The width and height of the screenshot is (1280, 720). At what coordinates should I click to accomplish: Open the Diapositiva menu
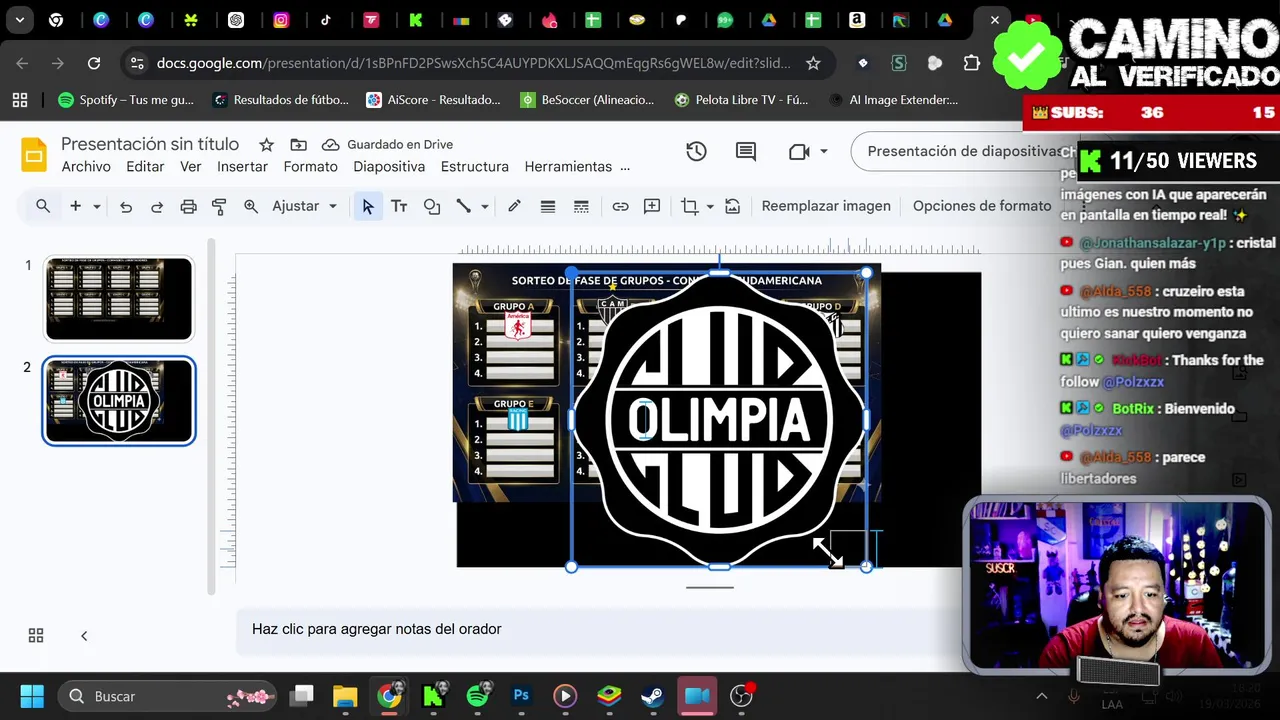click(x=389, y=167)
